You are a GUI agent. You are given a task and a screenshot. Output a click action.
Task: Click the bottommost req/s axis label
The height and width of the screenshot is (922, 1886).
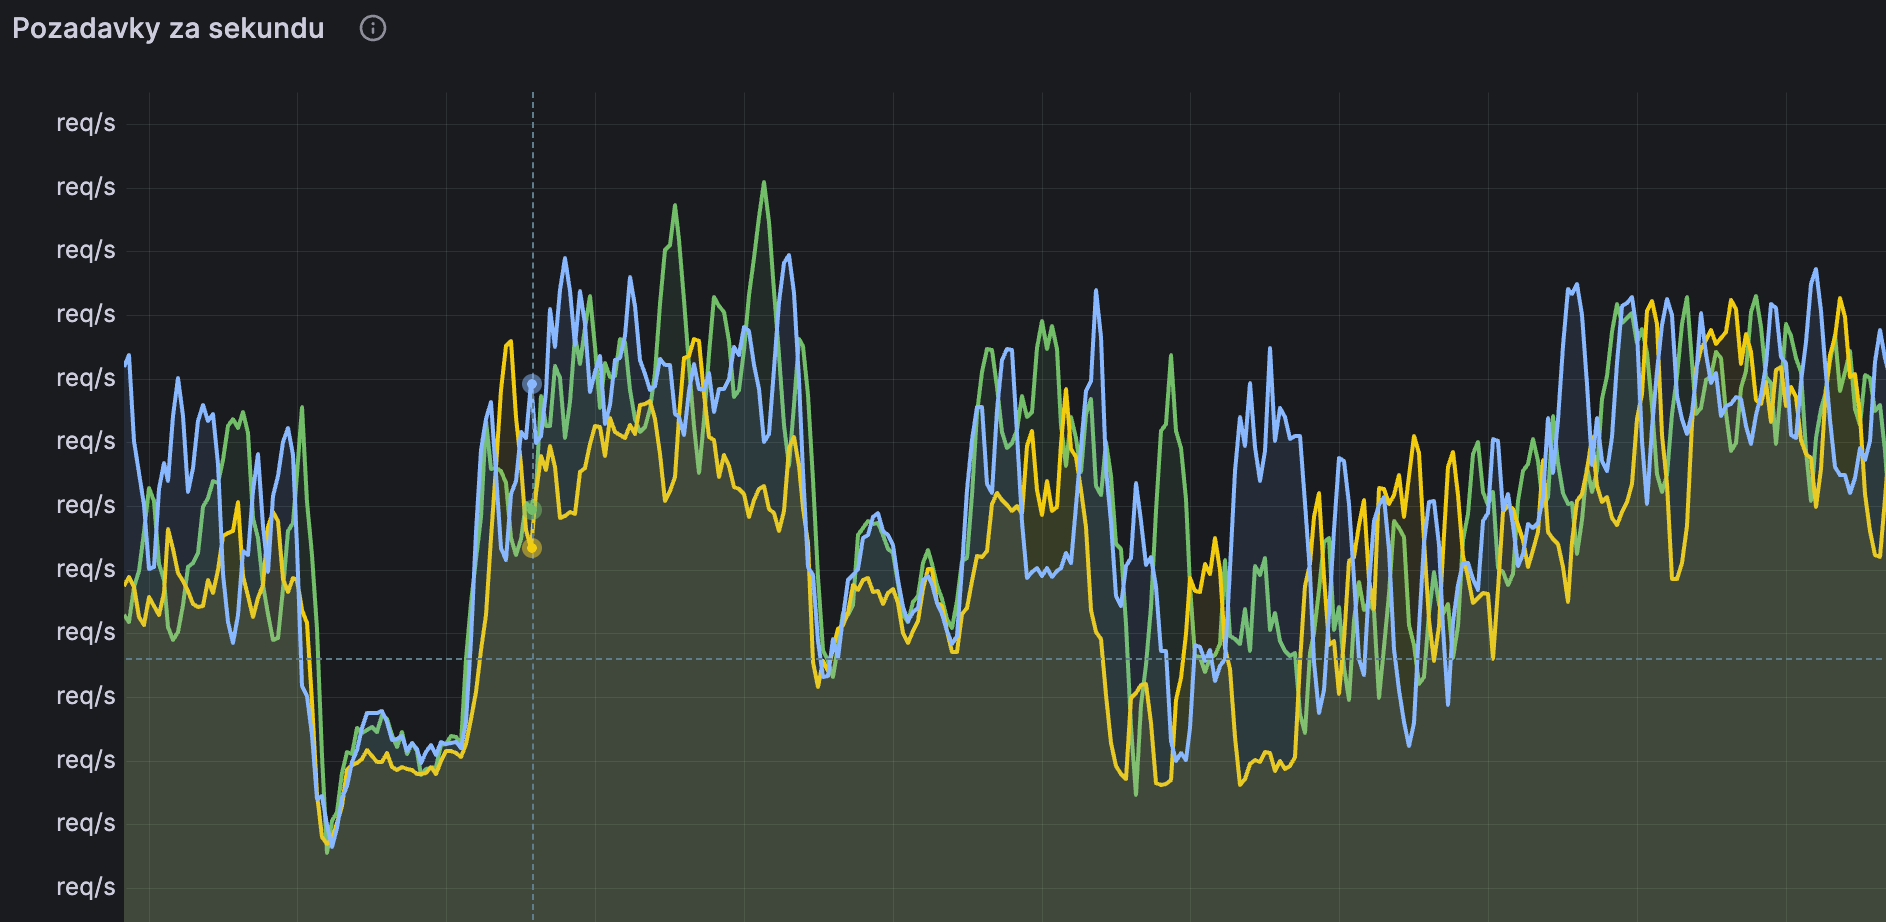pos(86,887)
